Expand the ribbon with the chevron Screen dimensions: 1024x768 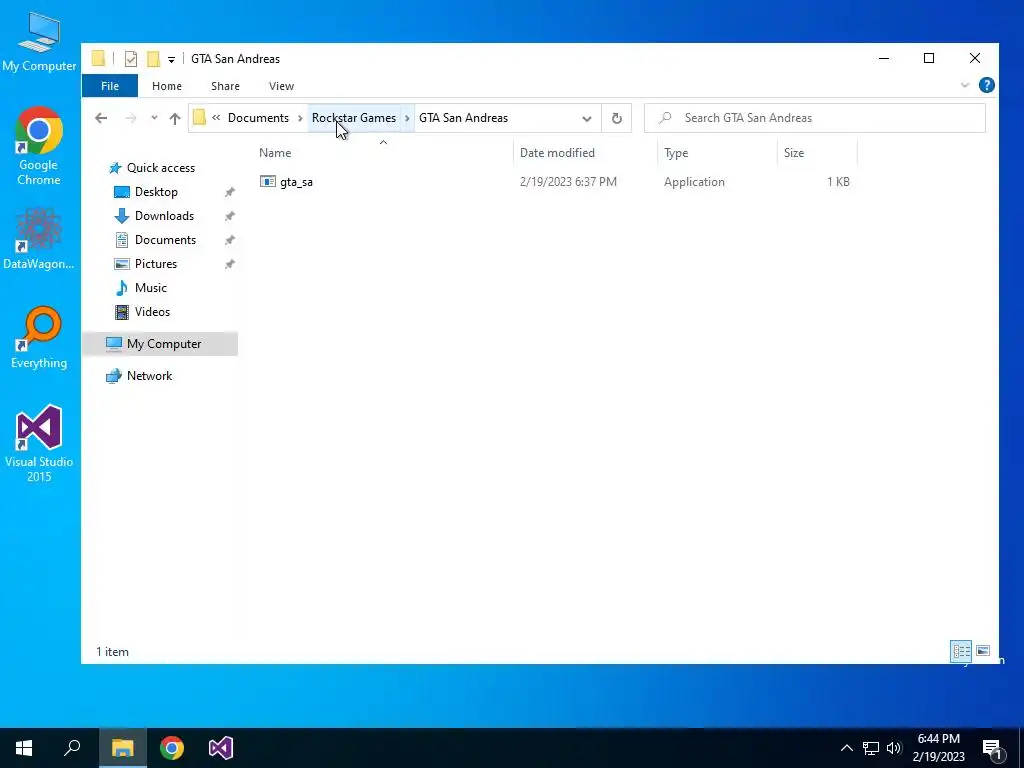click(965, 85)
